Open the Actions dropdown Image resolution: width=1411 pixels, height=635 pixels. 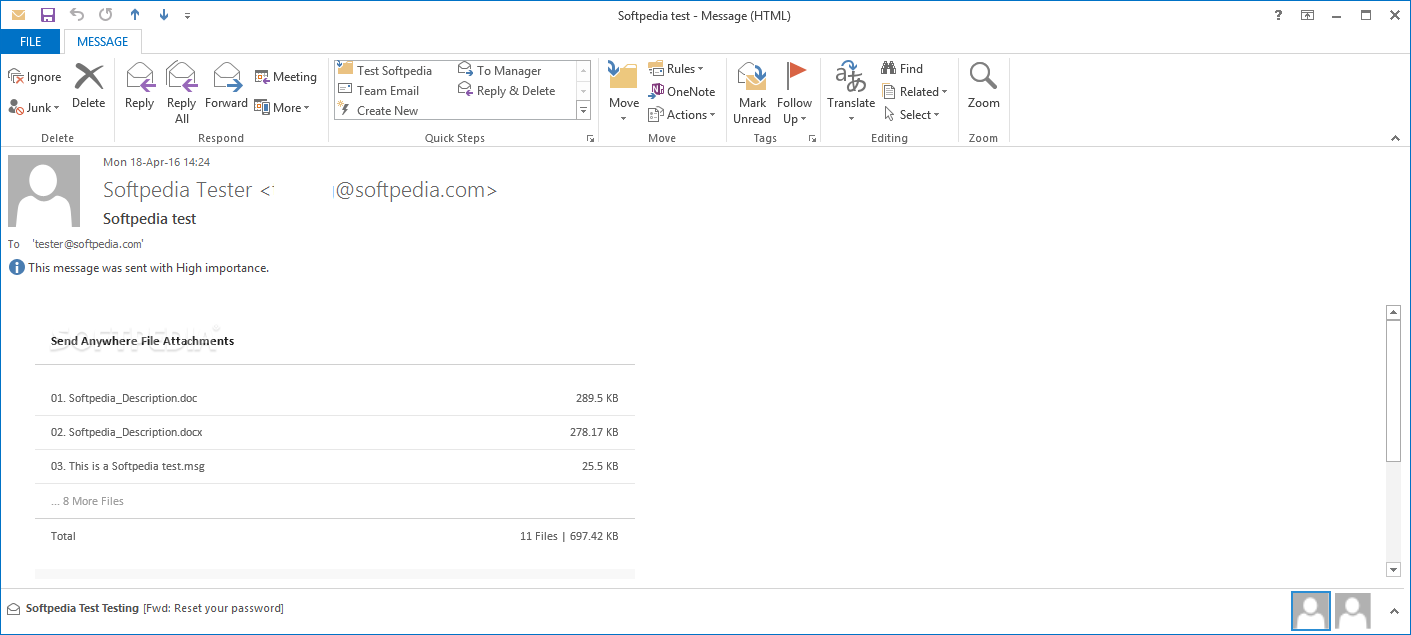pyautogui.click(x=682, y=114)
